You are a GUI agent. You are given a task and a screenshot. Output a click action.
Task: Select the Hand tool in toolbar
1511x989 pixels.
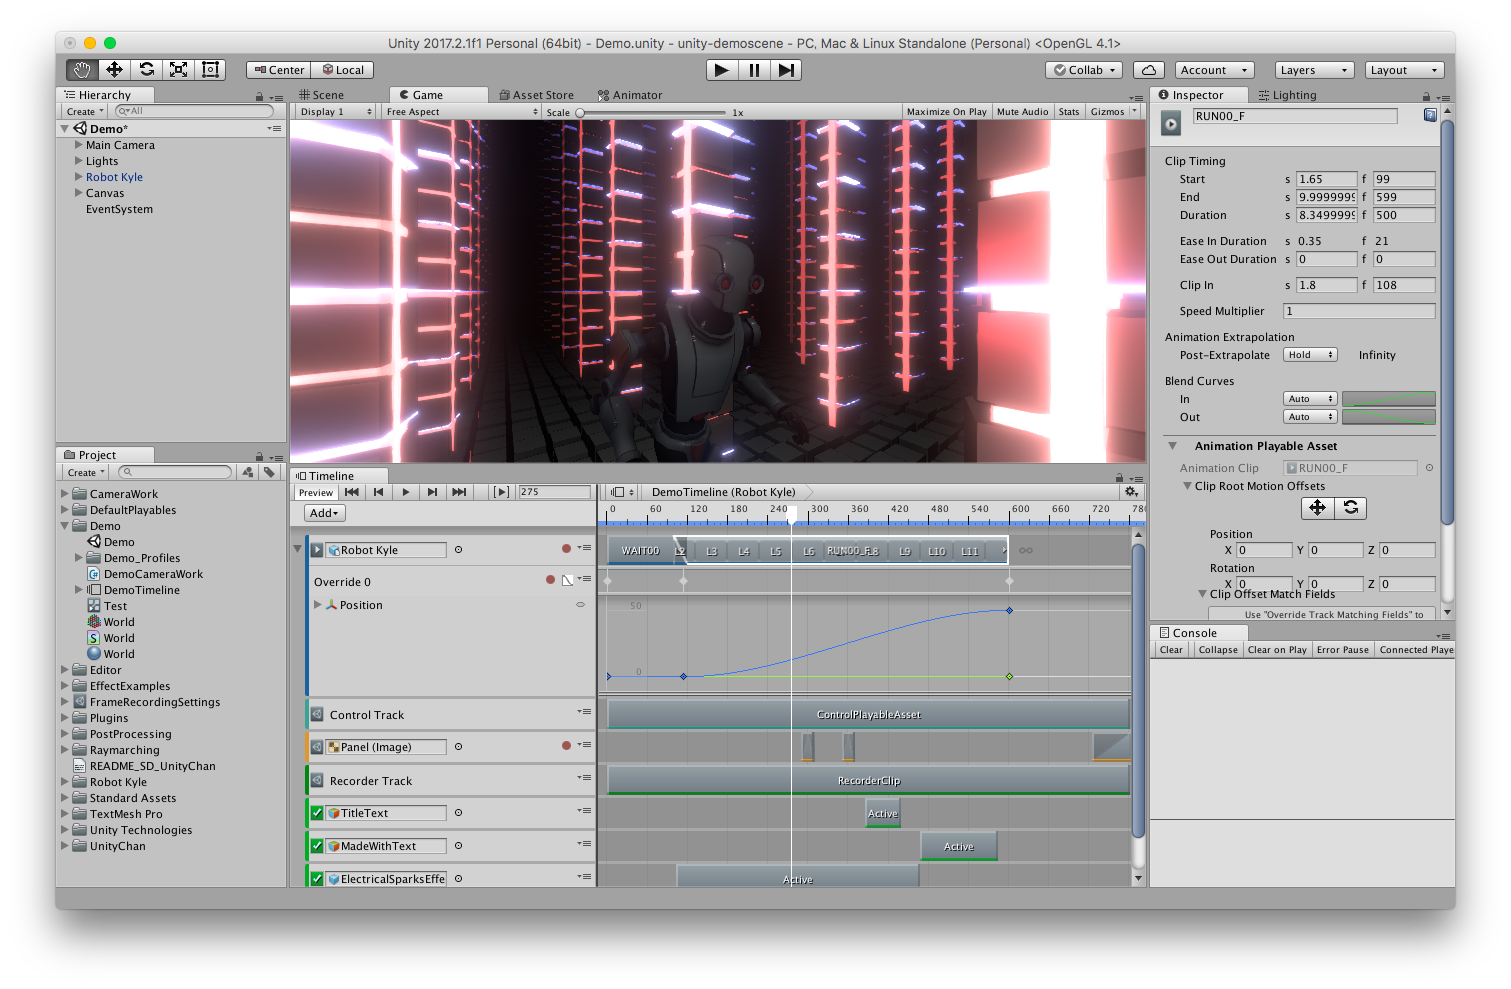pos(82,69)
